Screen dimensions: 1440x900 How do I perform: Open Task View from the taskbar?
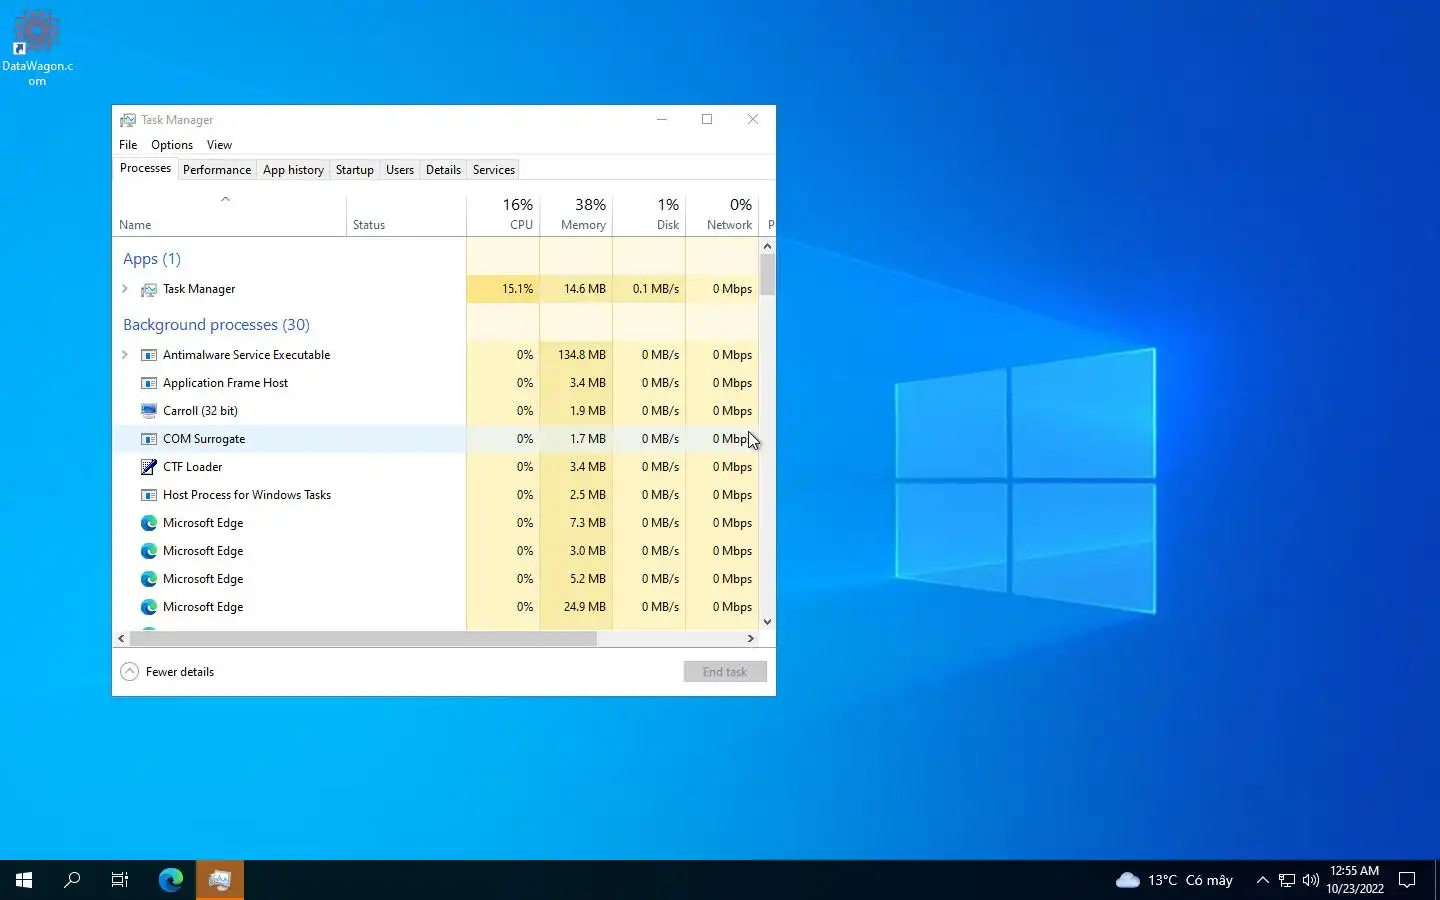[120, 880]
